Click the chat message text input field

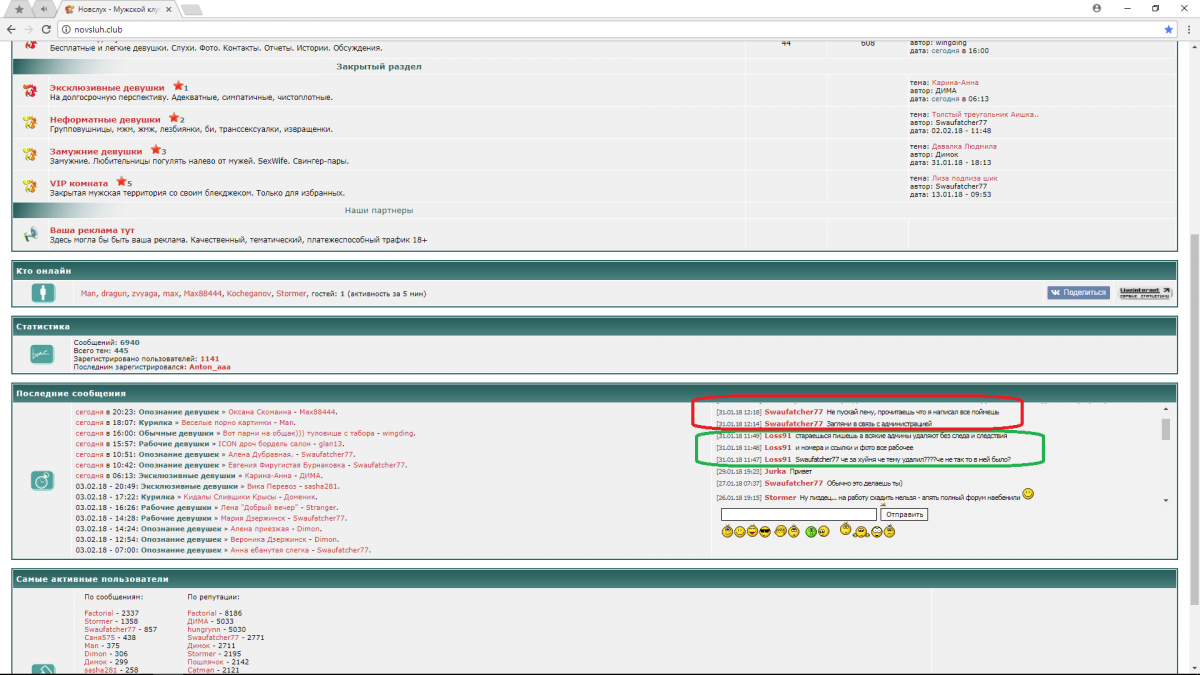(x=798, y=514)
